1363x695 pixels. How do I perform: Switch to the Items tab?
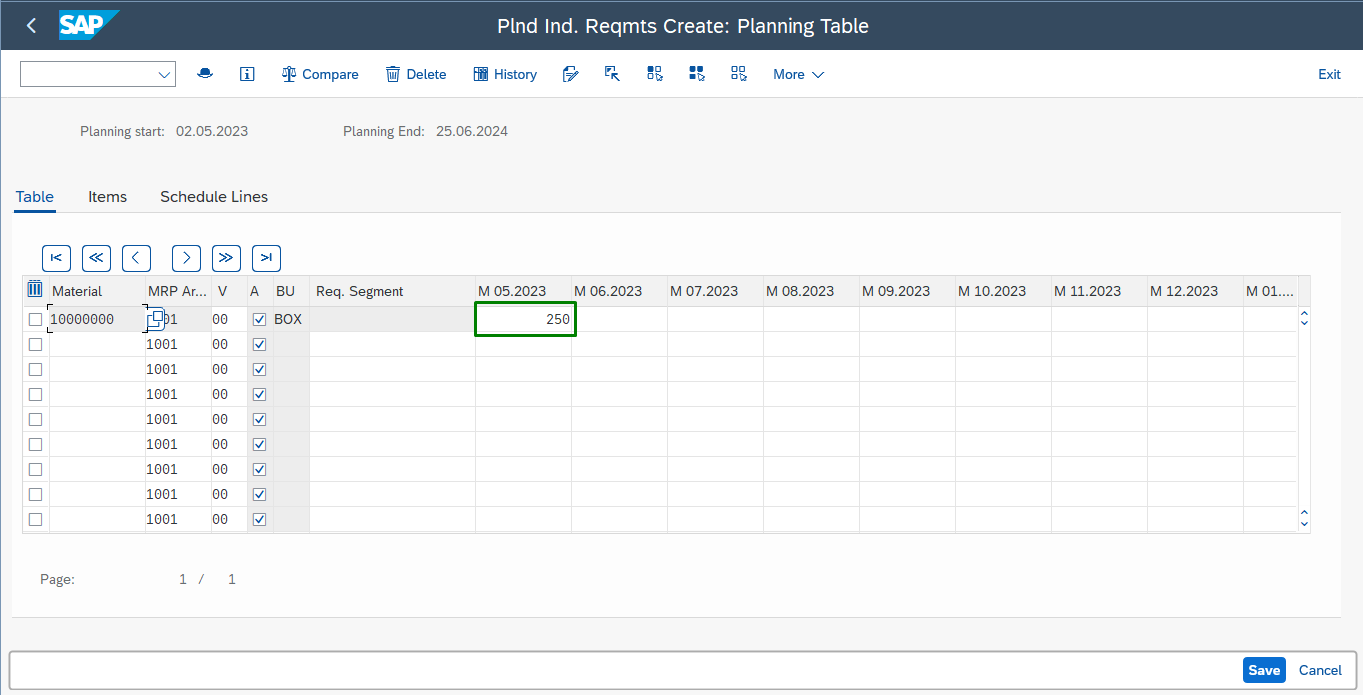pyautogui.click(x=107, y=197)
